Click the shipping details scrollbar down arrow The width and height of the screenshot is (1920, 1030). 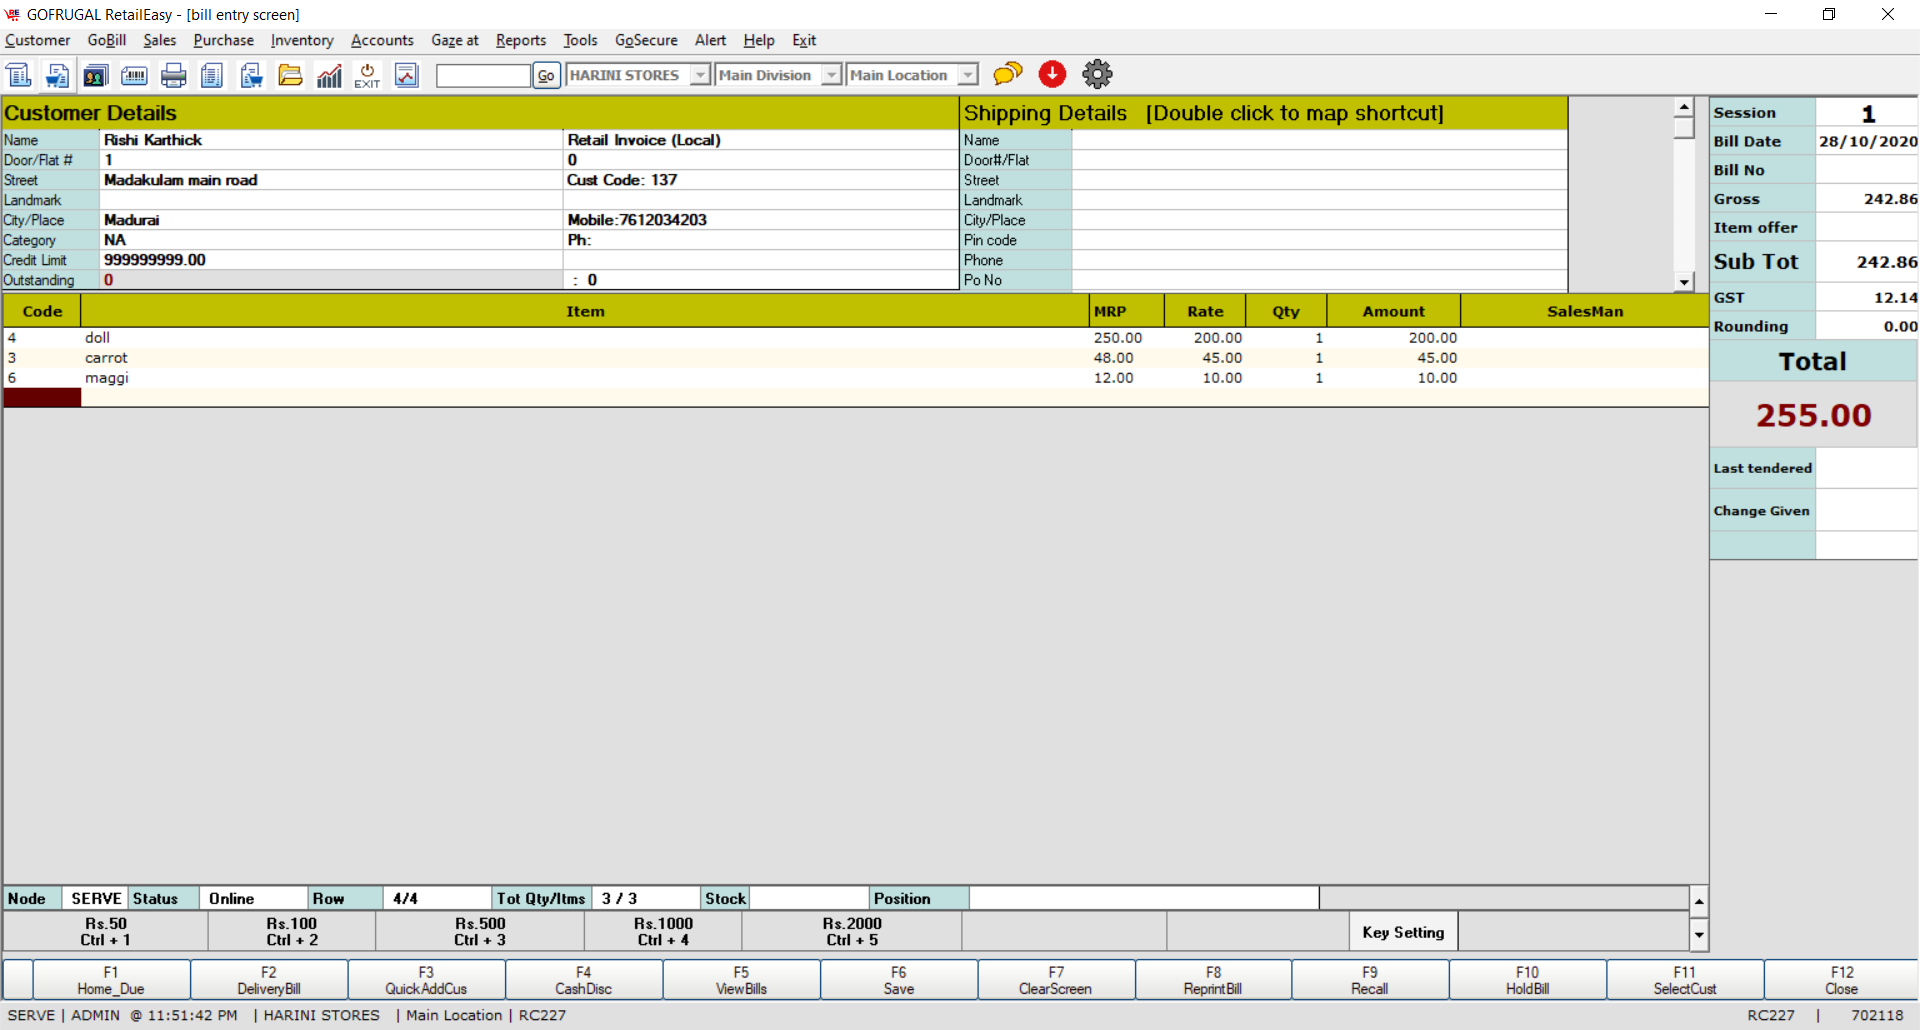tap(1684, 282)
